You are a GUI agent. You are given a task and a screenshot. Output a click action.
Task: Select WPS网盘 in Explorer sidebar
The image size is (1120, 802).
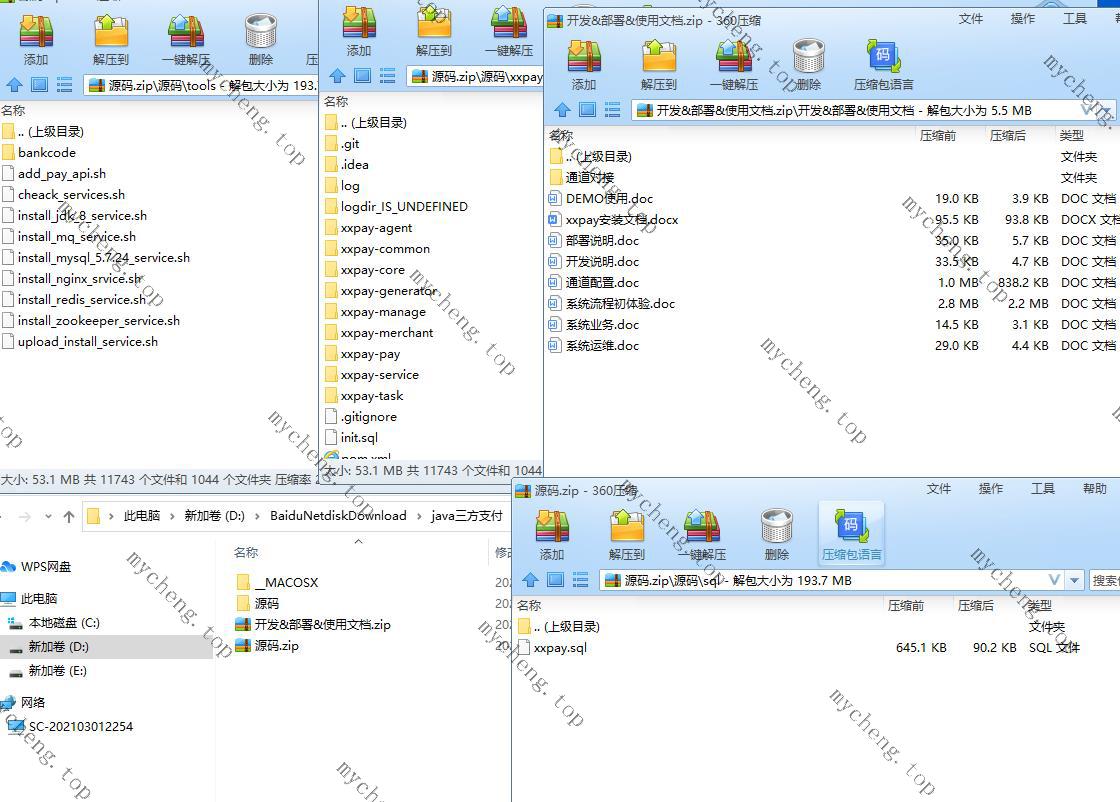[46, 566]
